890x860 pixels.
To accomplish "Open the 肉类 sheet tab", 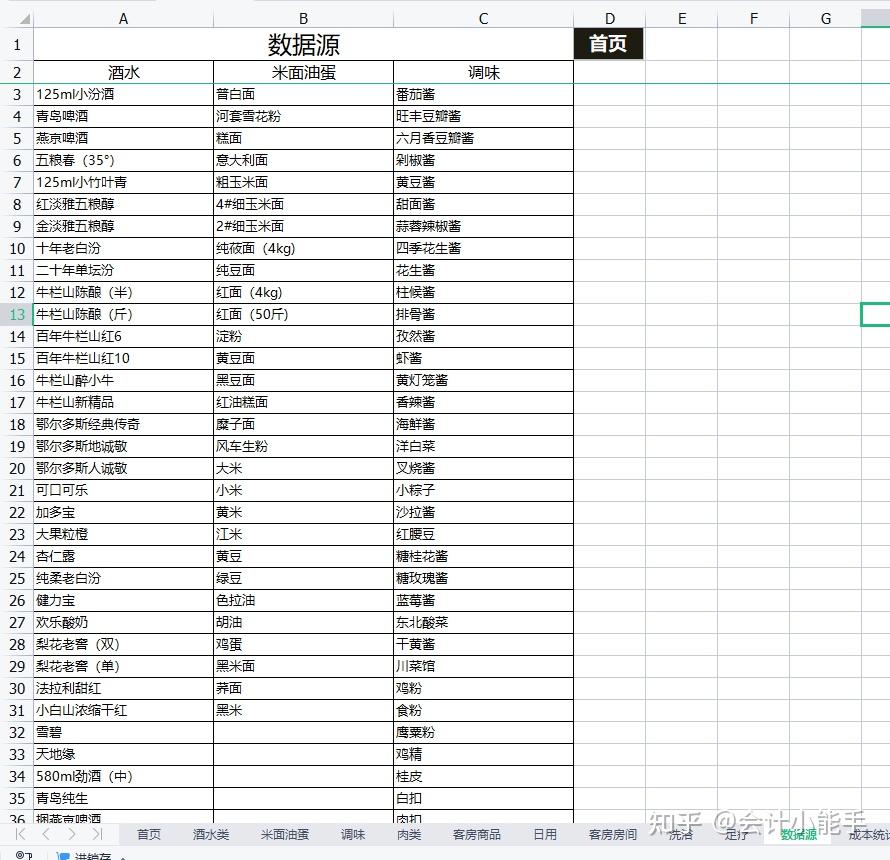I will 409,834.
